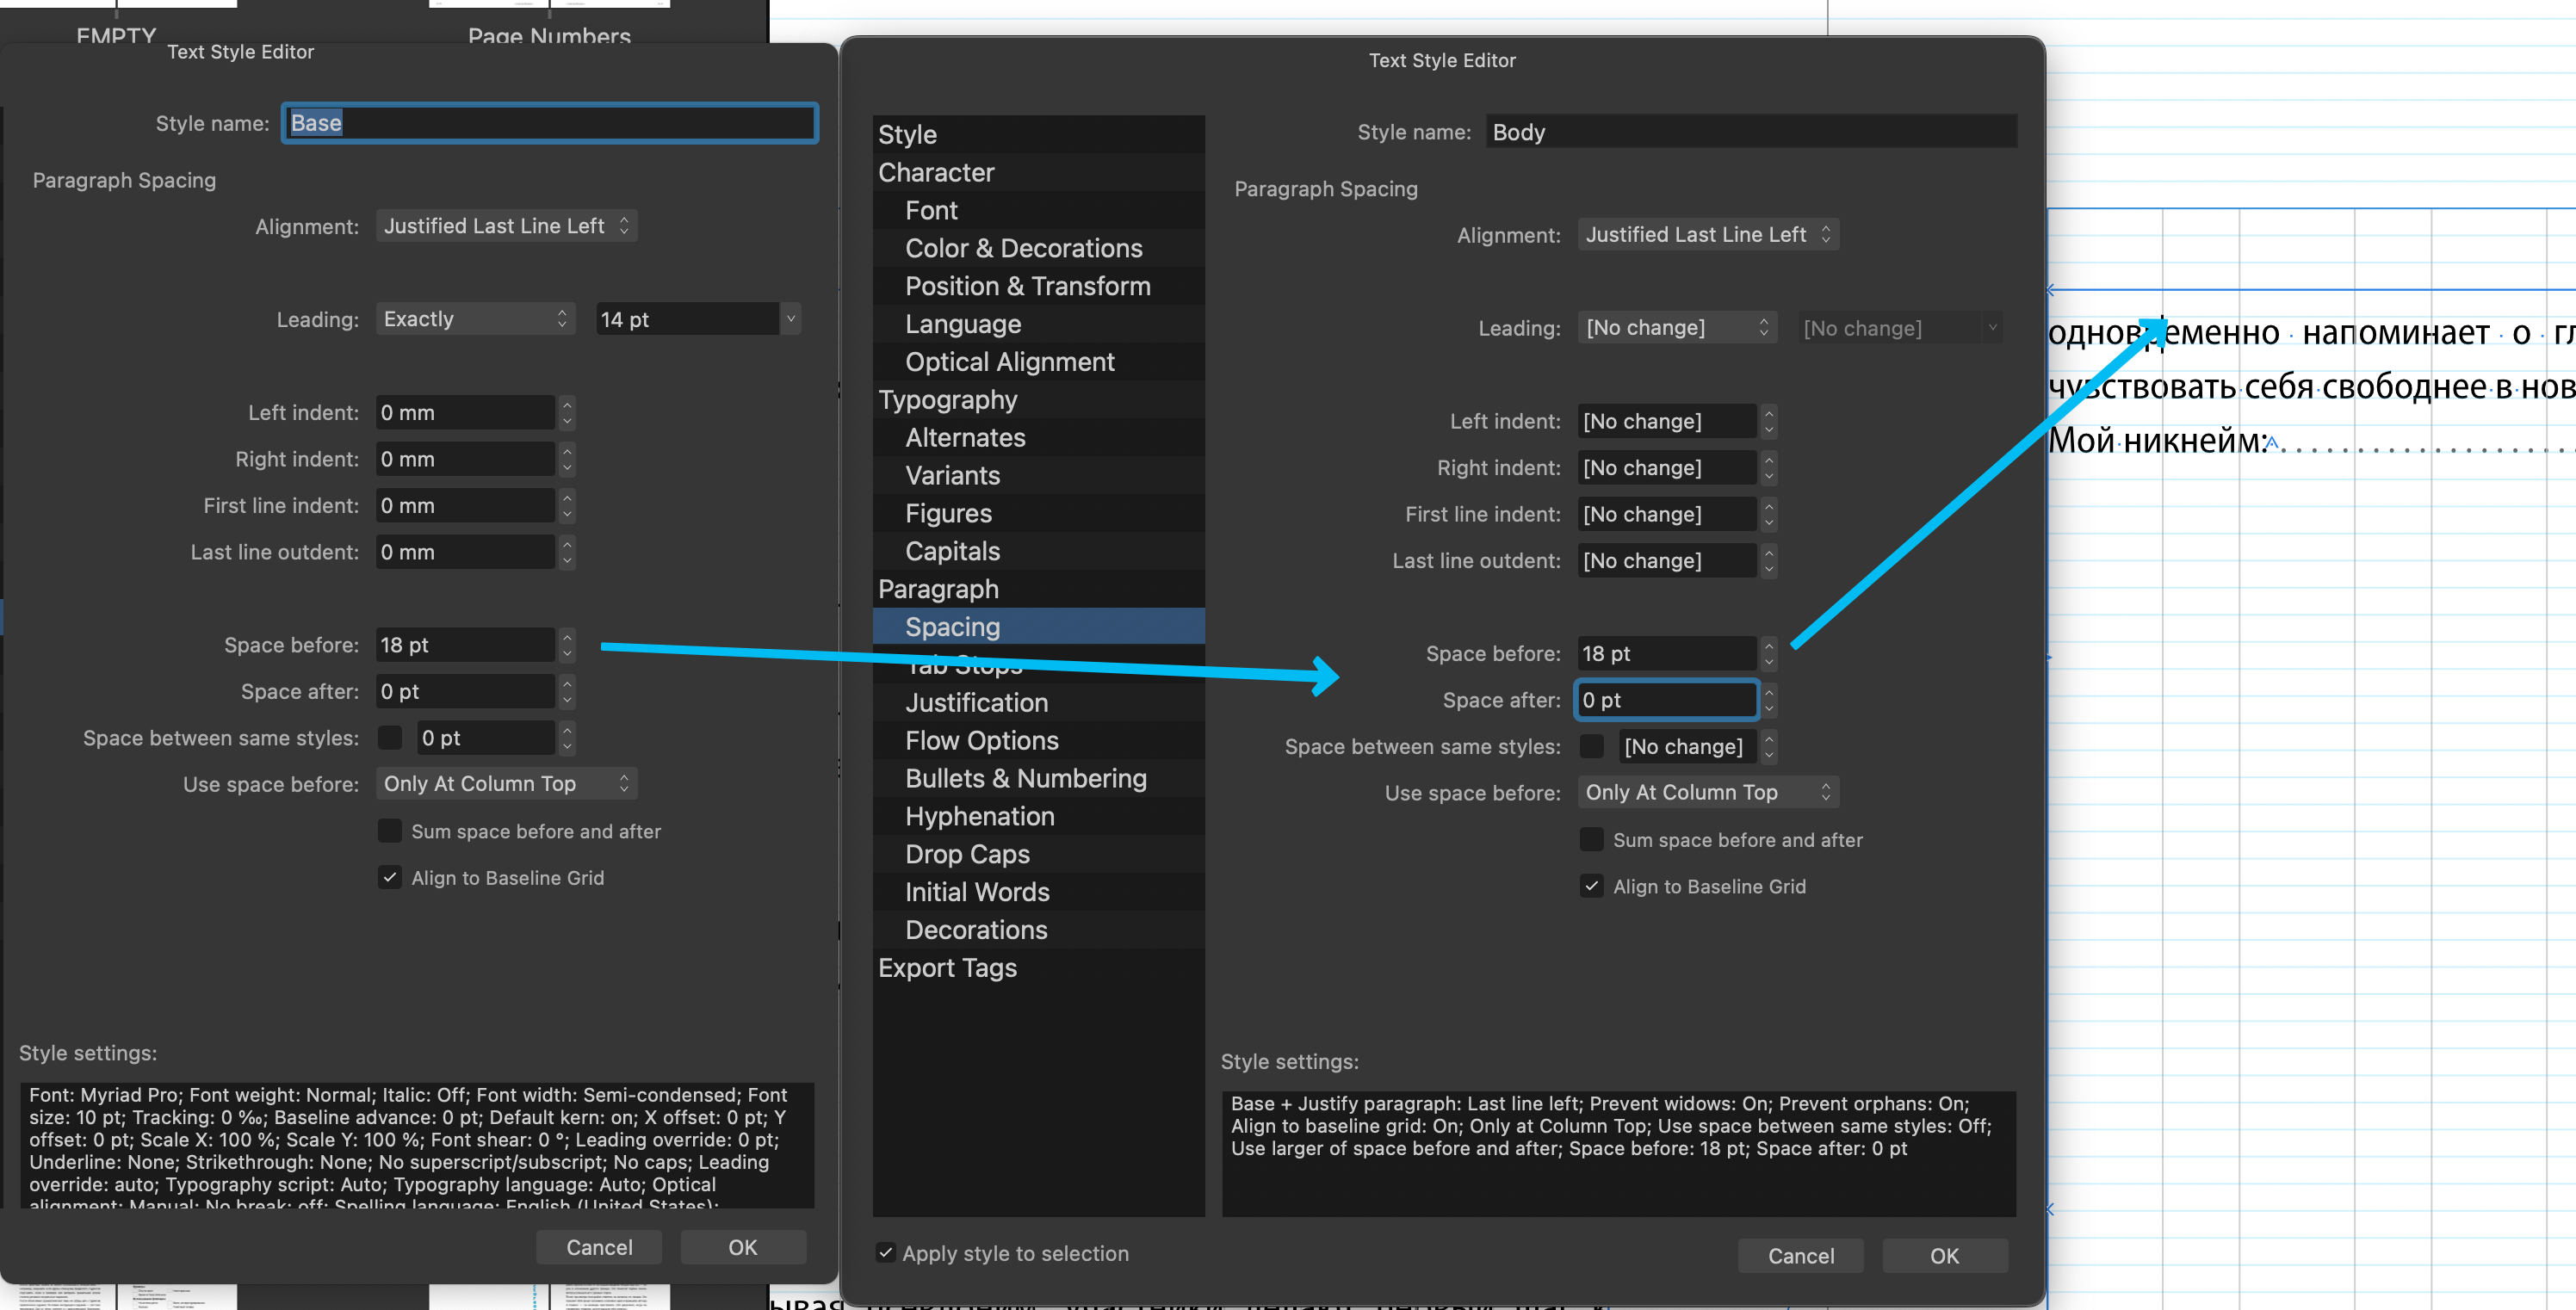Viewport: 2576px width, 1310px height.
Task: Select the Paragraph category
Action: tap(1038, 589)
